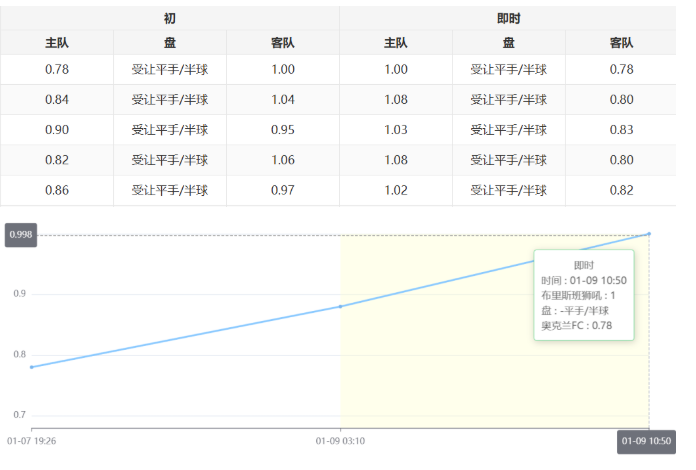The image size is (696, 470).
Task: Click 盘 column header under 初
Action: 170,43
